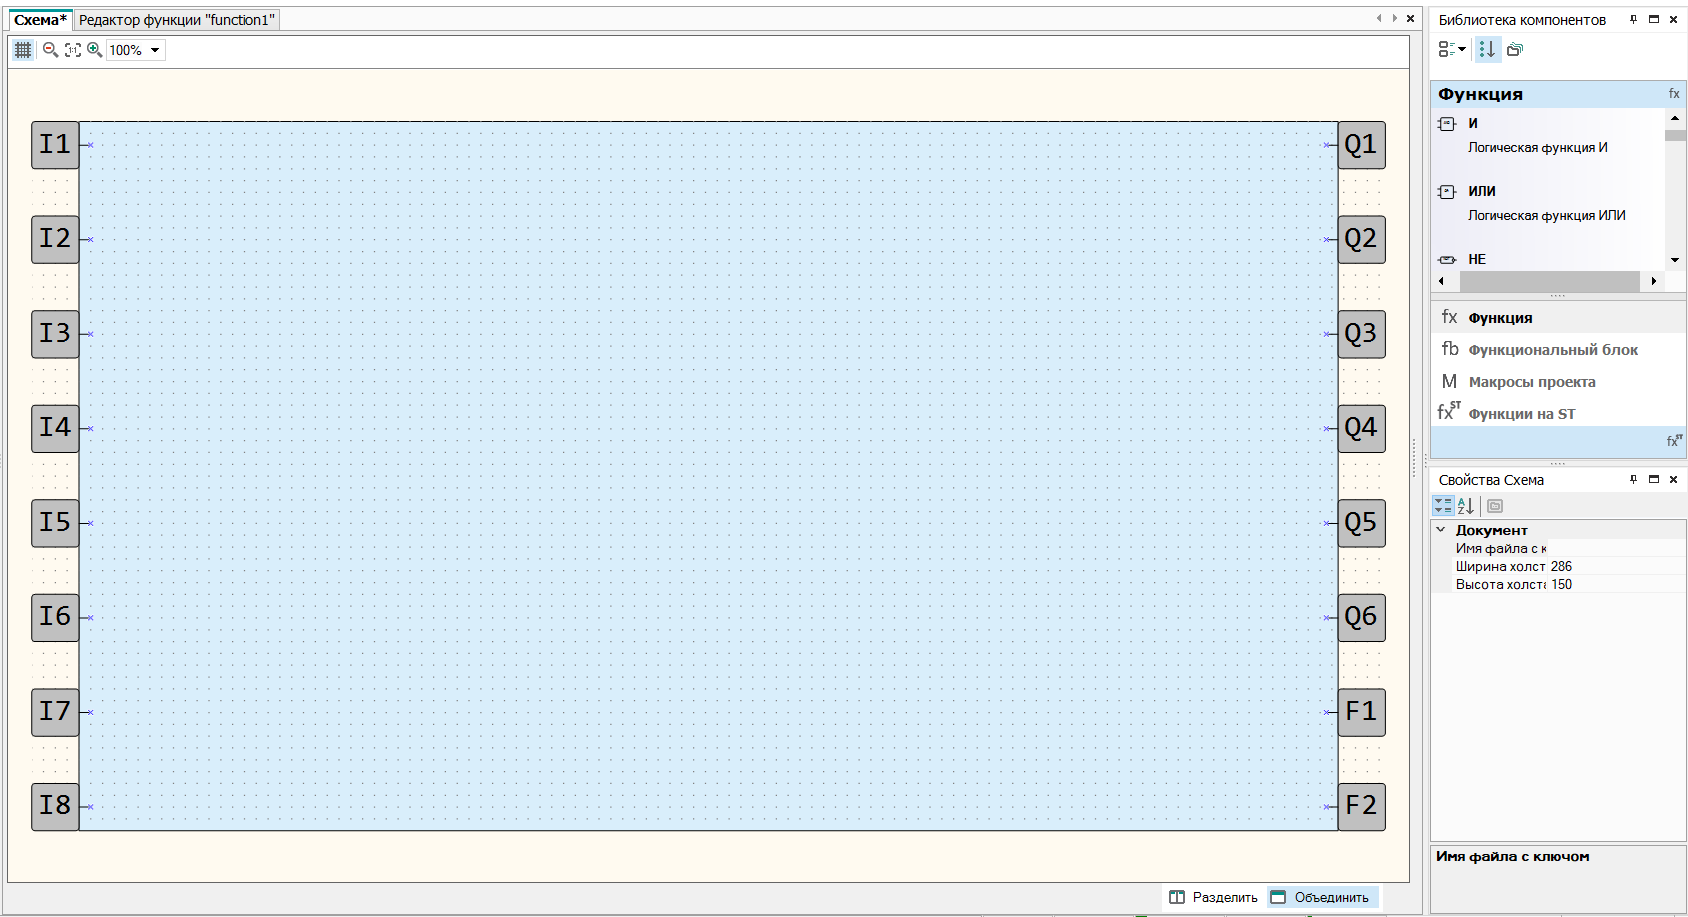Click the zoom out magnifier icon
The height and width of the screenshot is (917, 1688).
(x=50, y=50)
